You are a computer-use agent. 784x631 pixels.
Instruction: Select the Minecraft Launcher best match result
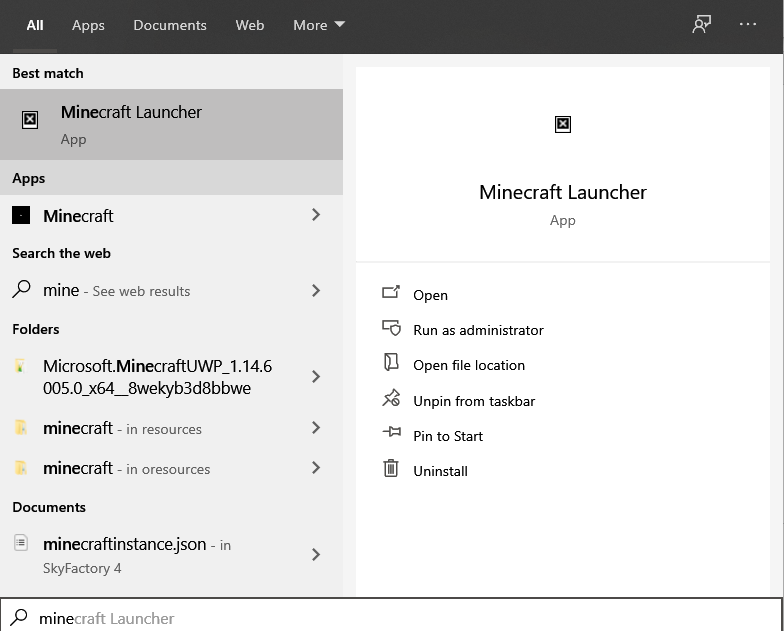point(172,124)
